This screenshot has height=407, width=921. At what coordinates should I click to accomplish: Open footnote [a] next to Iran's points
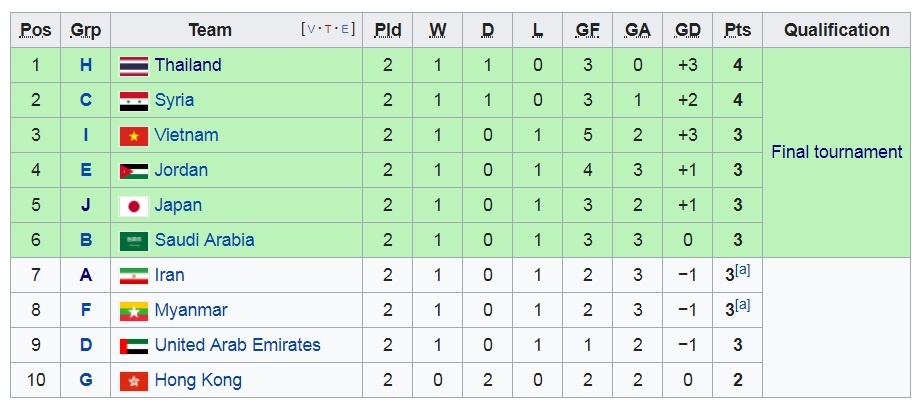[x=742, y=270]
